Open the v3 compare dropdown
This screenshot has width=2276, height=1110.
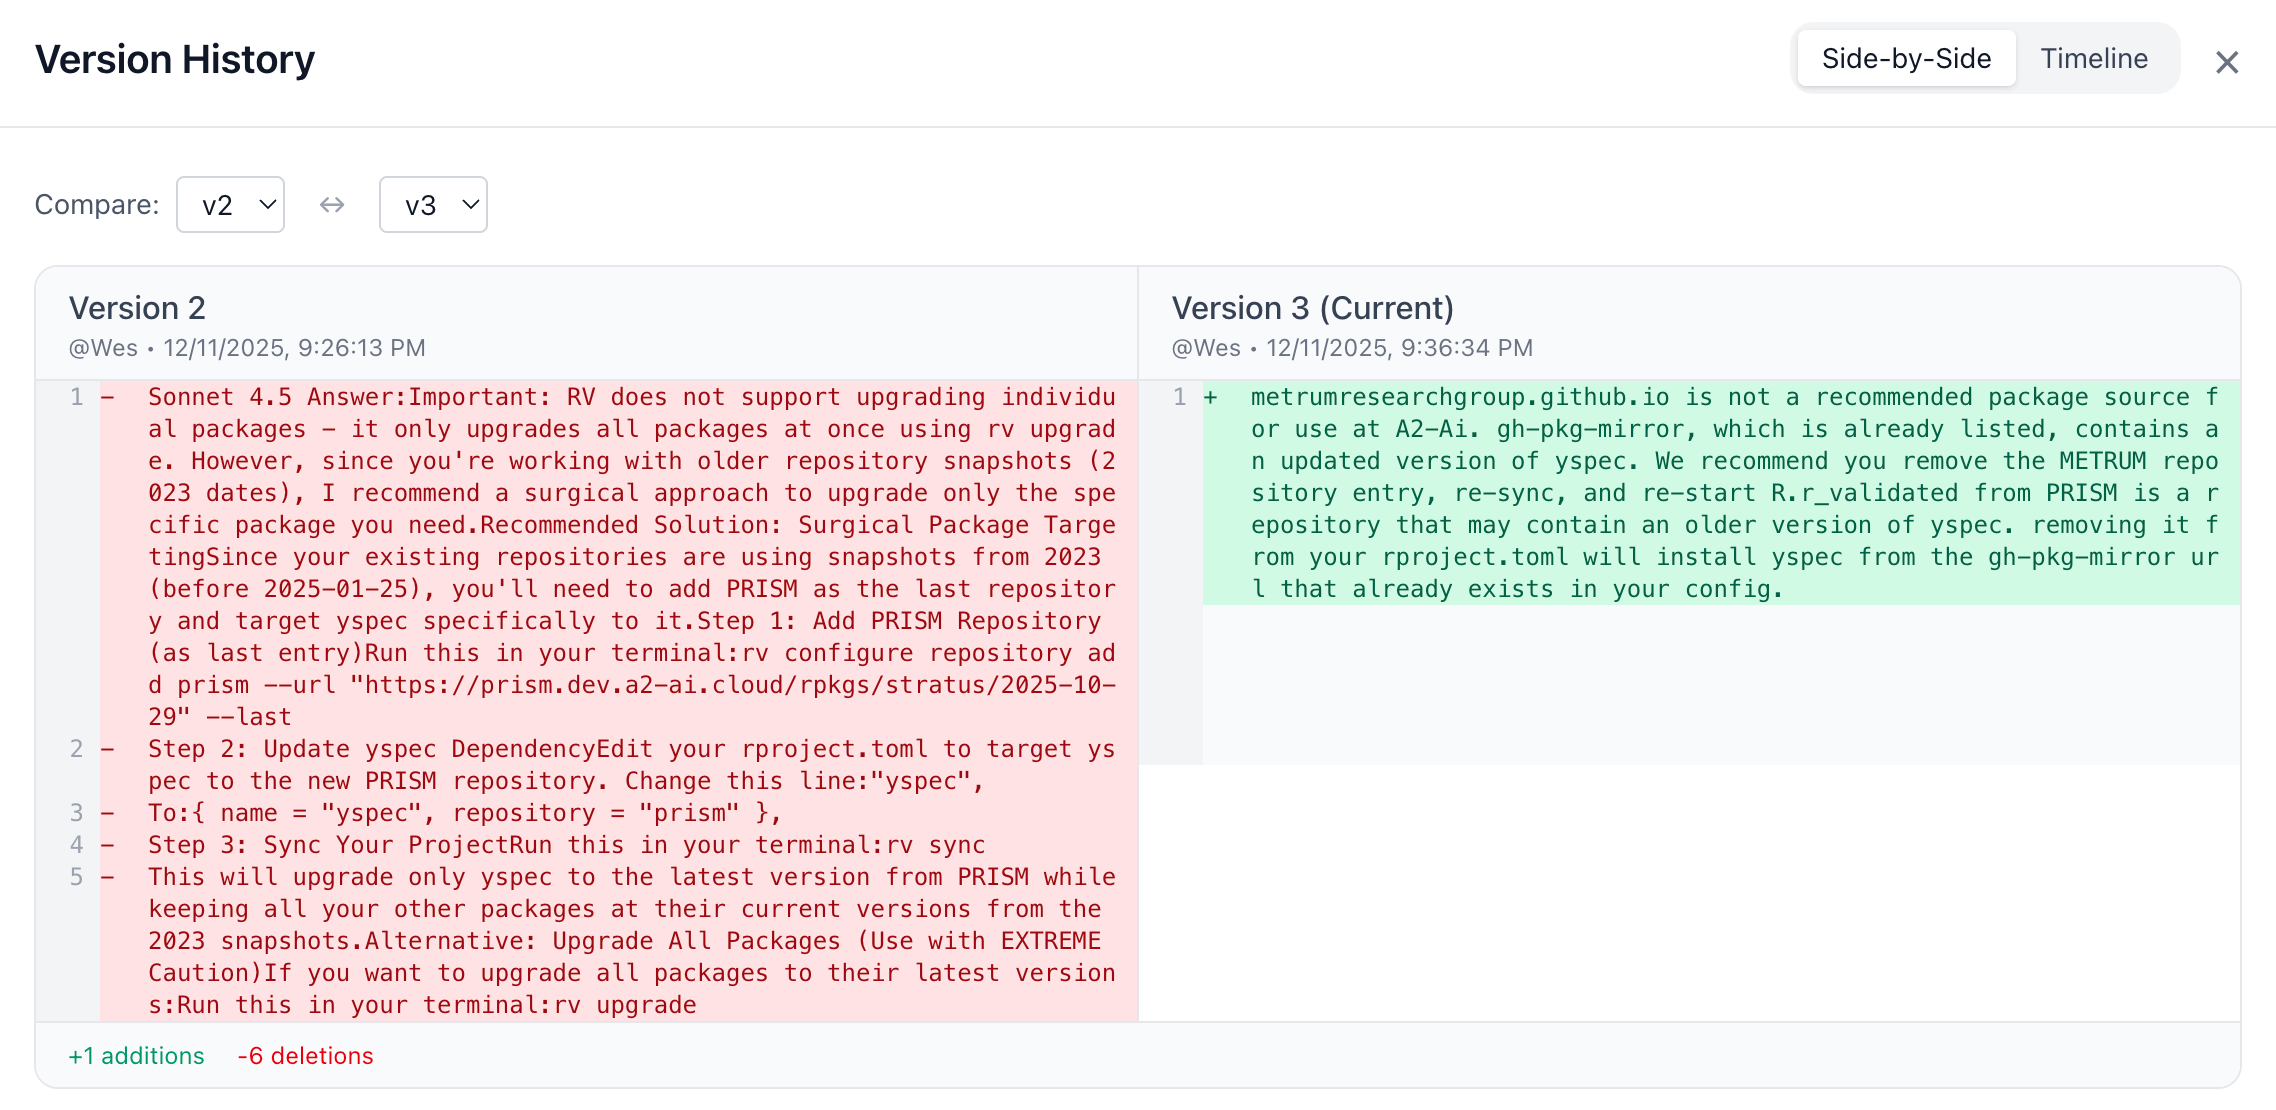[x=433, y=205]
